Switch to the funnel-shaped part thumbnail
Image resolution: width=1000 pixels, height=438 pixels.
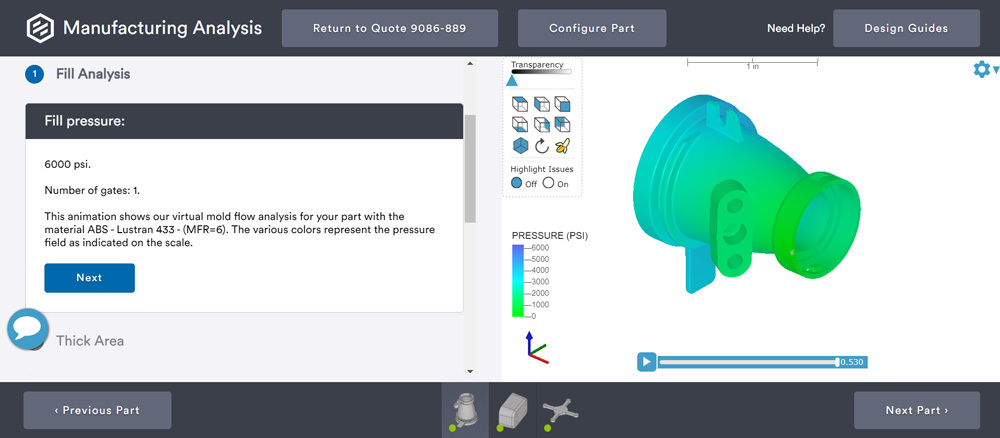(465, 409)
